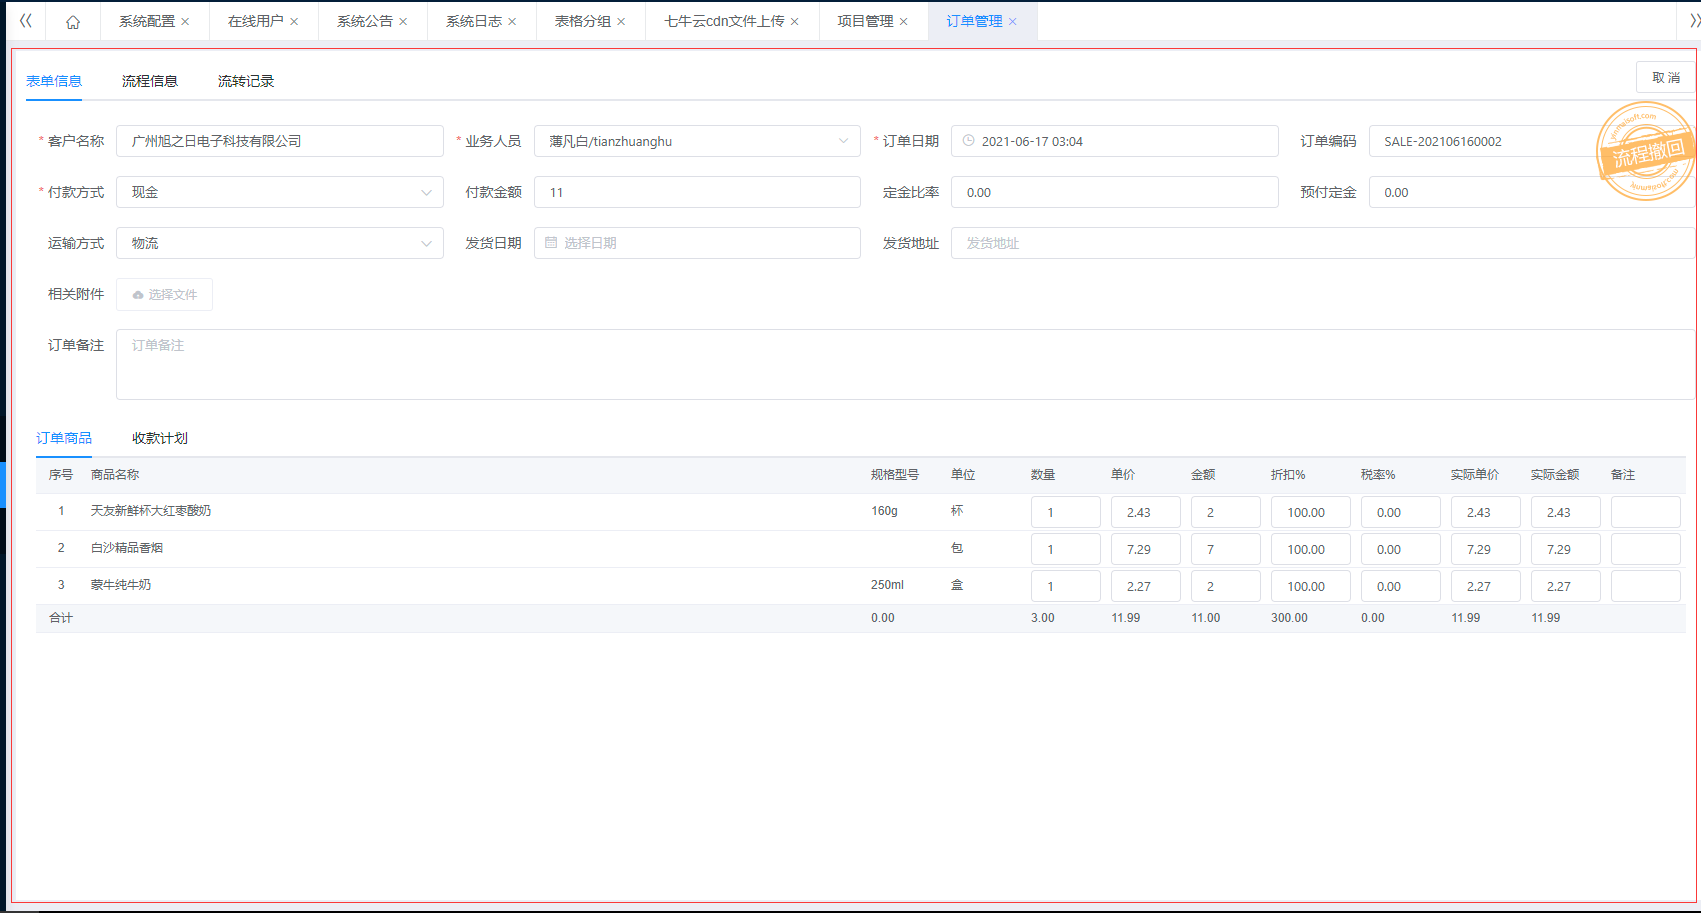Click the 订单备注 text area

[900, 365]
